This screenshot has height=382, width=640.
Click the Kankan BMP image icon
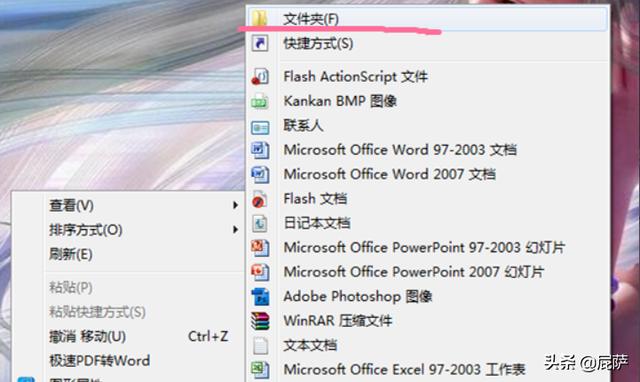[x=260, y=101]
